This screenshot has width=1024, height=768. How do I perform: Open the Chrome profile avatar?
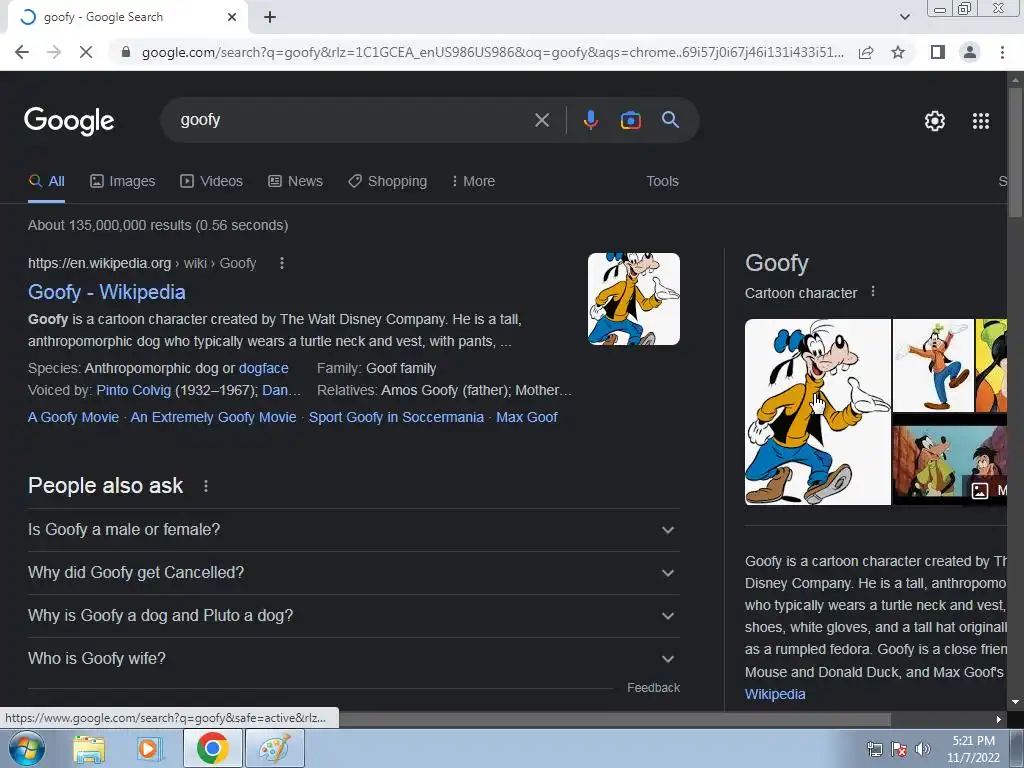point(970,52)
